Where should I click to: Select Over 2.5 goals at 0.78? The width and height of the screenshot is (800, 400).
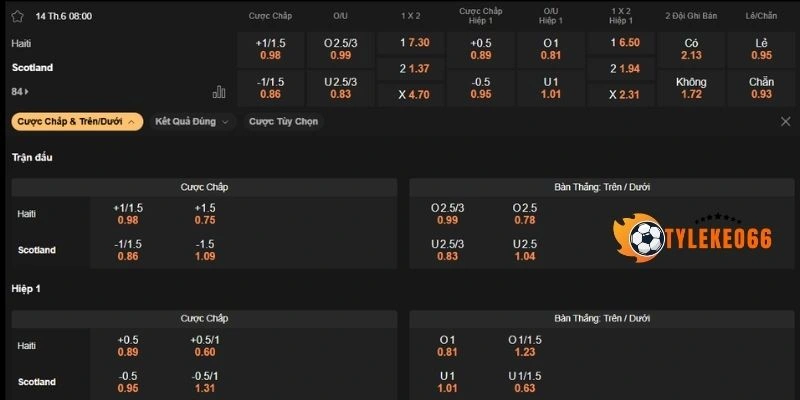tap(524, 214)
